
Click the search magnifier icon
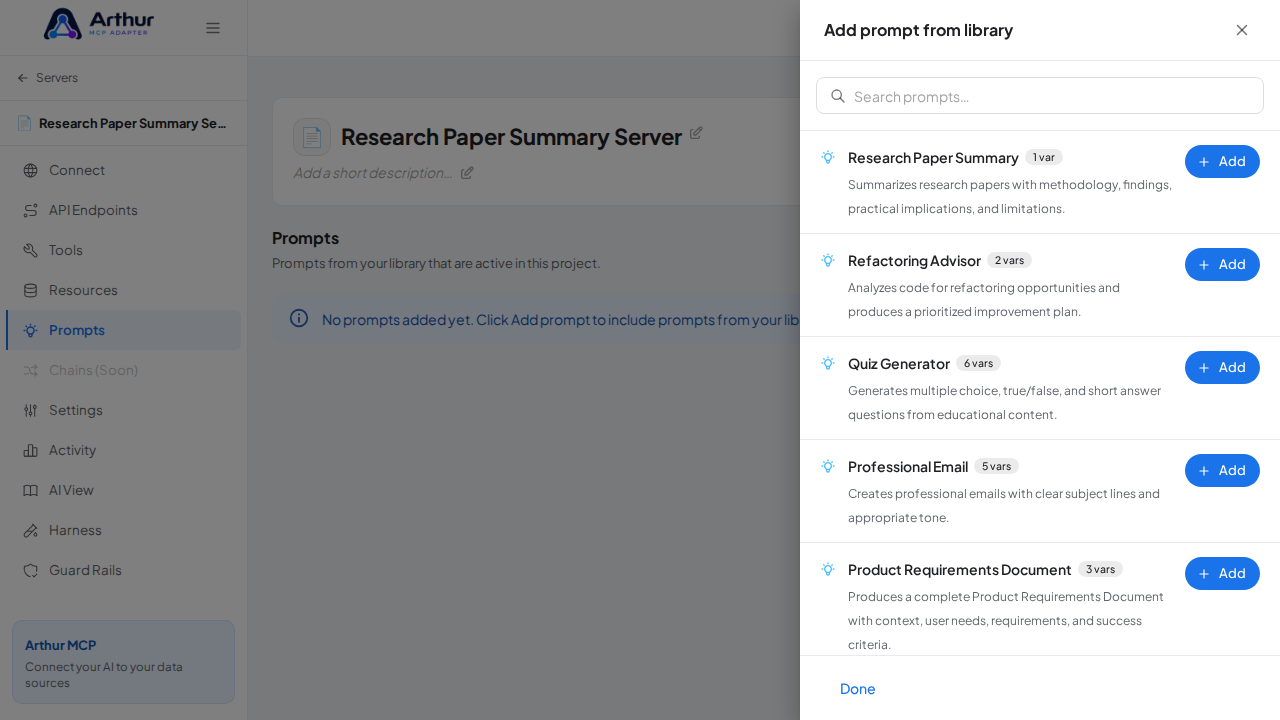point(838,96)
